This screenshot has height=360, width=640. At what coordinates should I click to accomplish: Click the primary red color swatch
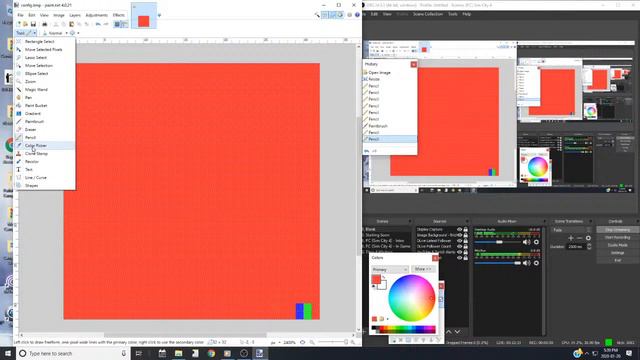(x=376, y=279)
